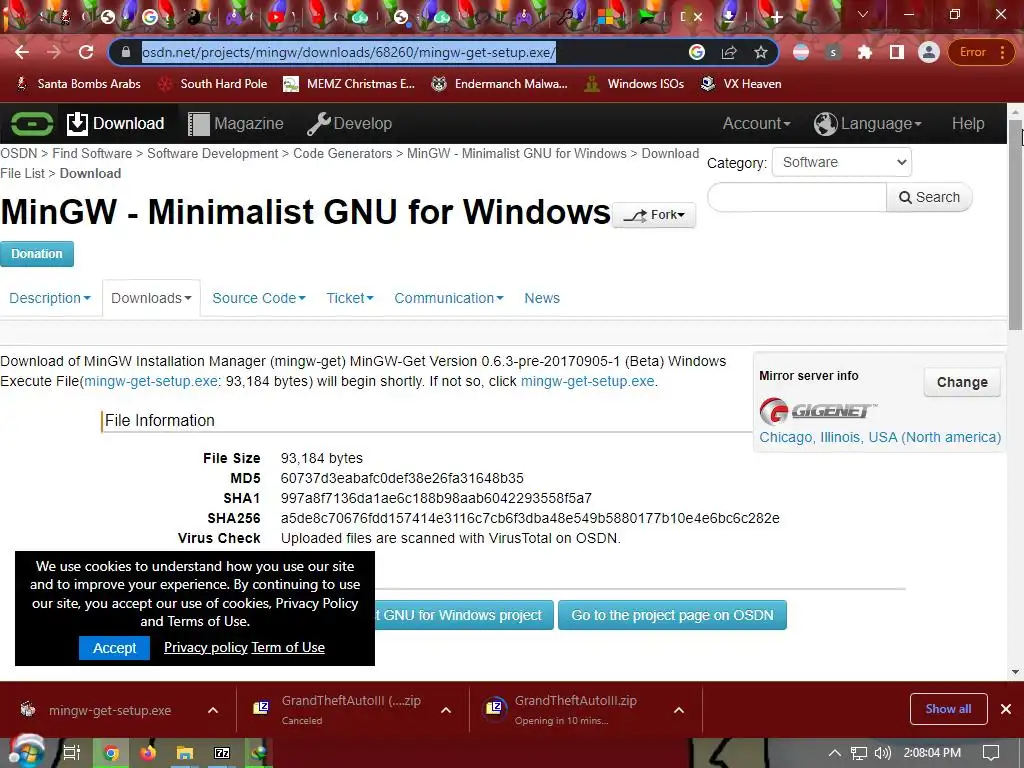The height and width of the screenshot is (768, 1024).
Task: Click the GigeNET mirror logo
Action: (818, 411)
